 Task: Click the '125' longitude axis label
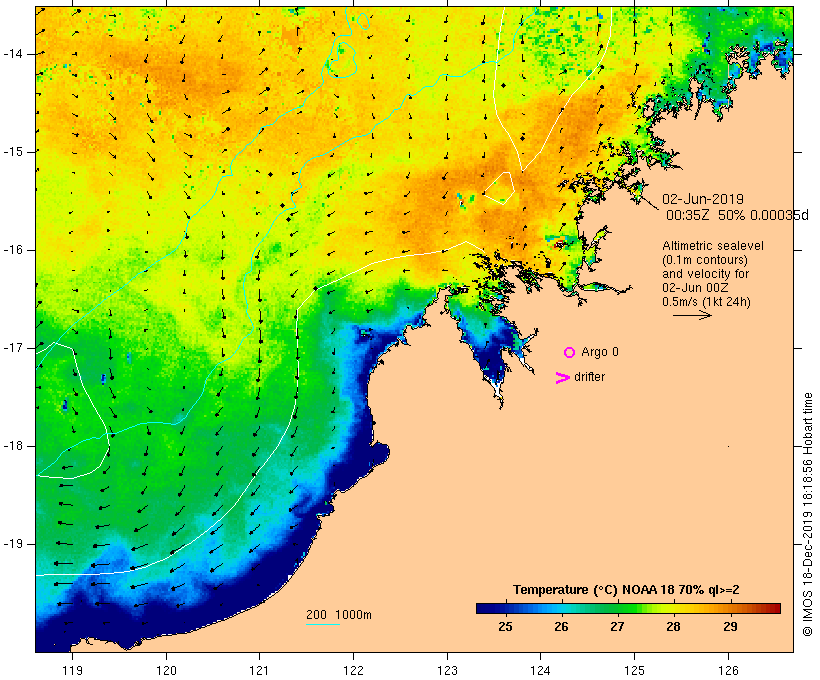[635, 671]
